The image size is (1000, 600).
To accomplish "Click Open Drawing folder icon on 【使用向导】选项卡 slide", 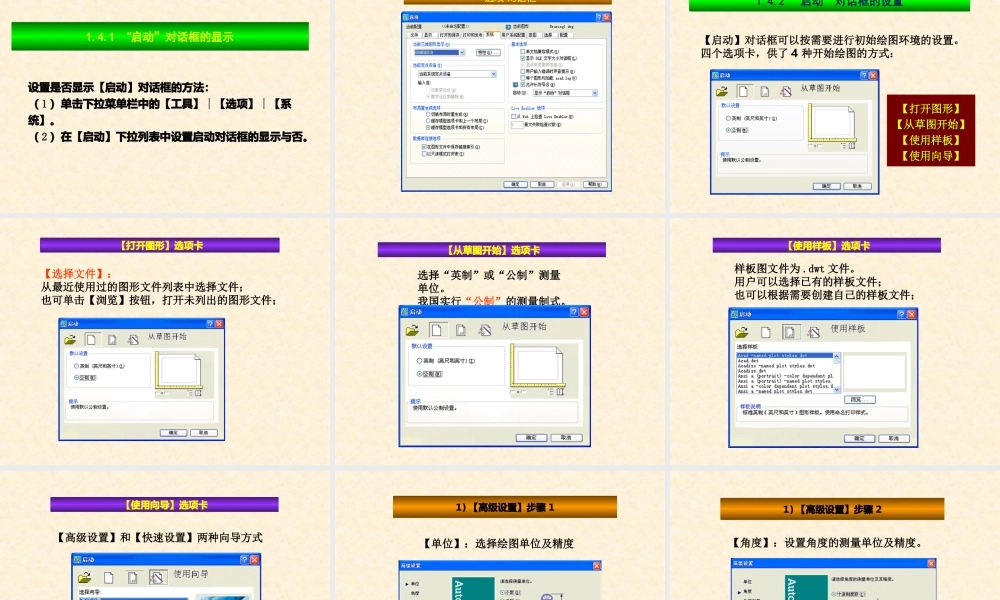I will 85,578.
